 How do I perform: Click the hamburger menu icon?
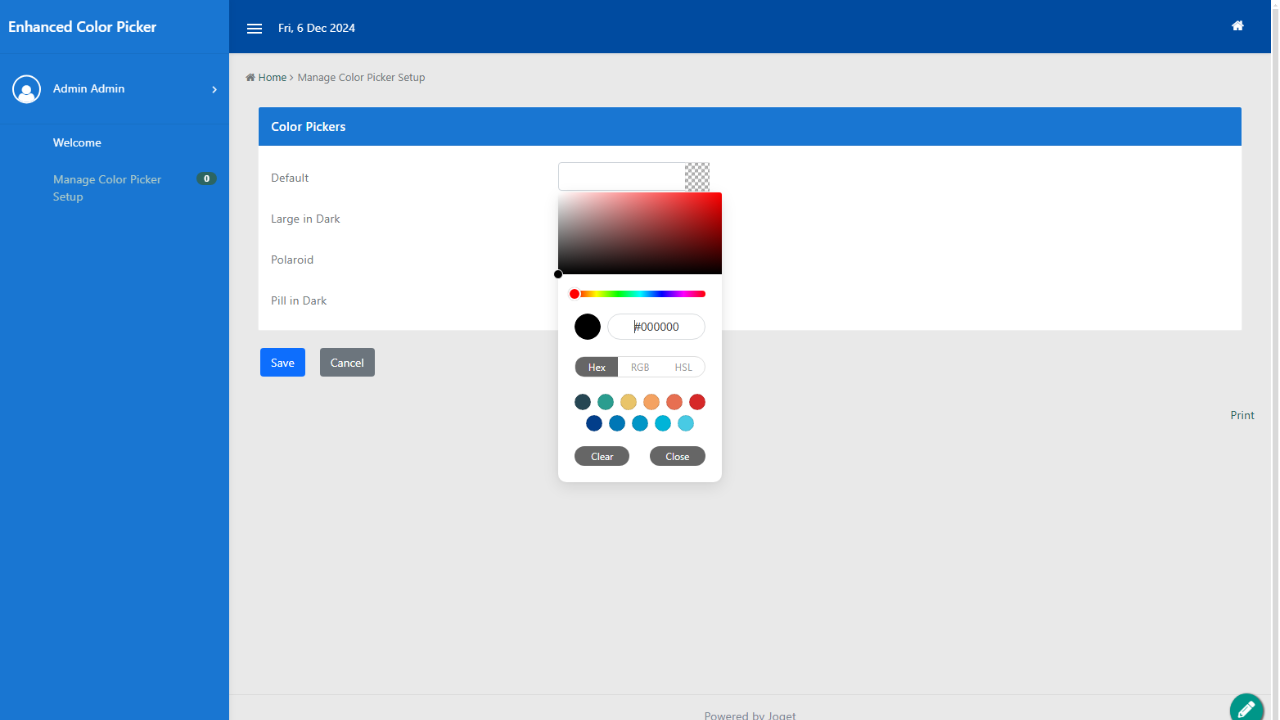coord(254,28)
